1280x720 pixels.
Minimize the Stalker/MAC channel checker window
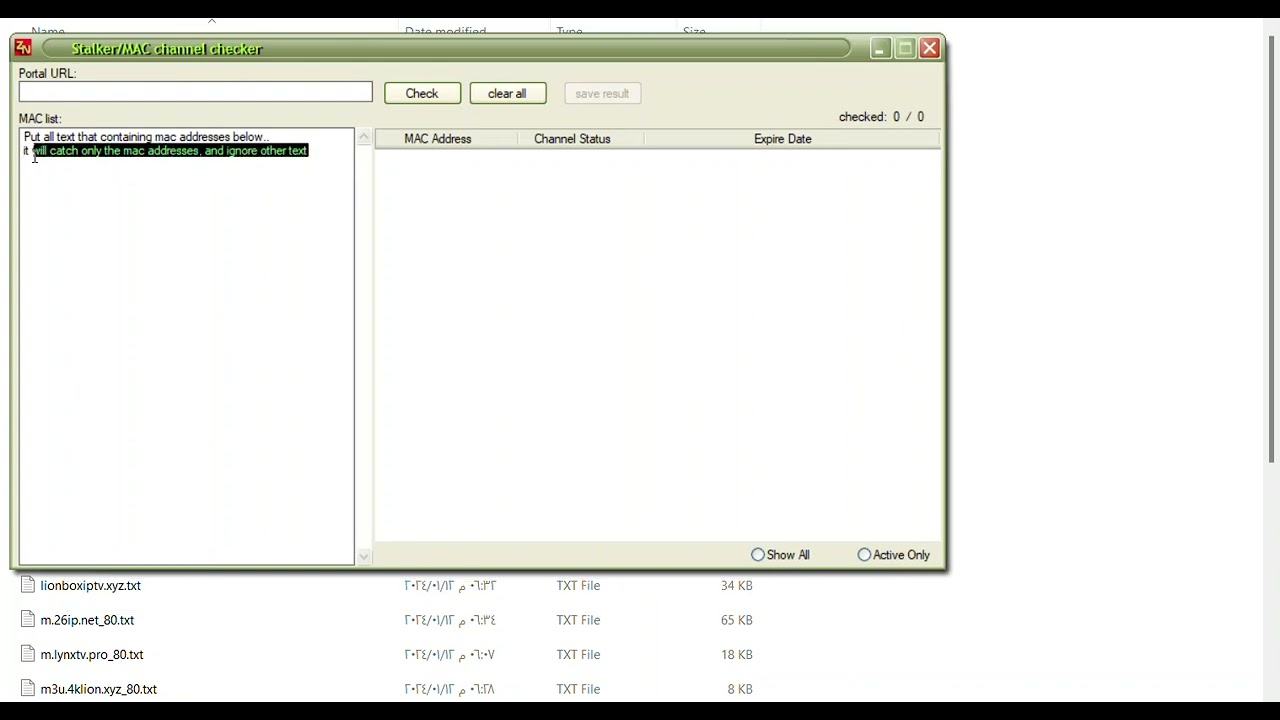pos(880,48)
